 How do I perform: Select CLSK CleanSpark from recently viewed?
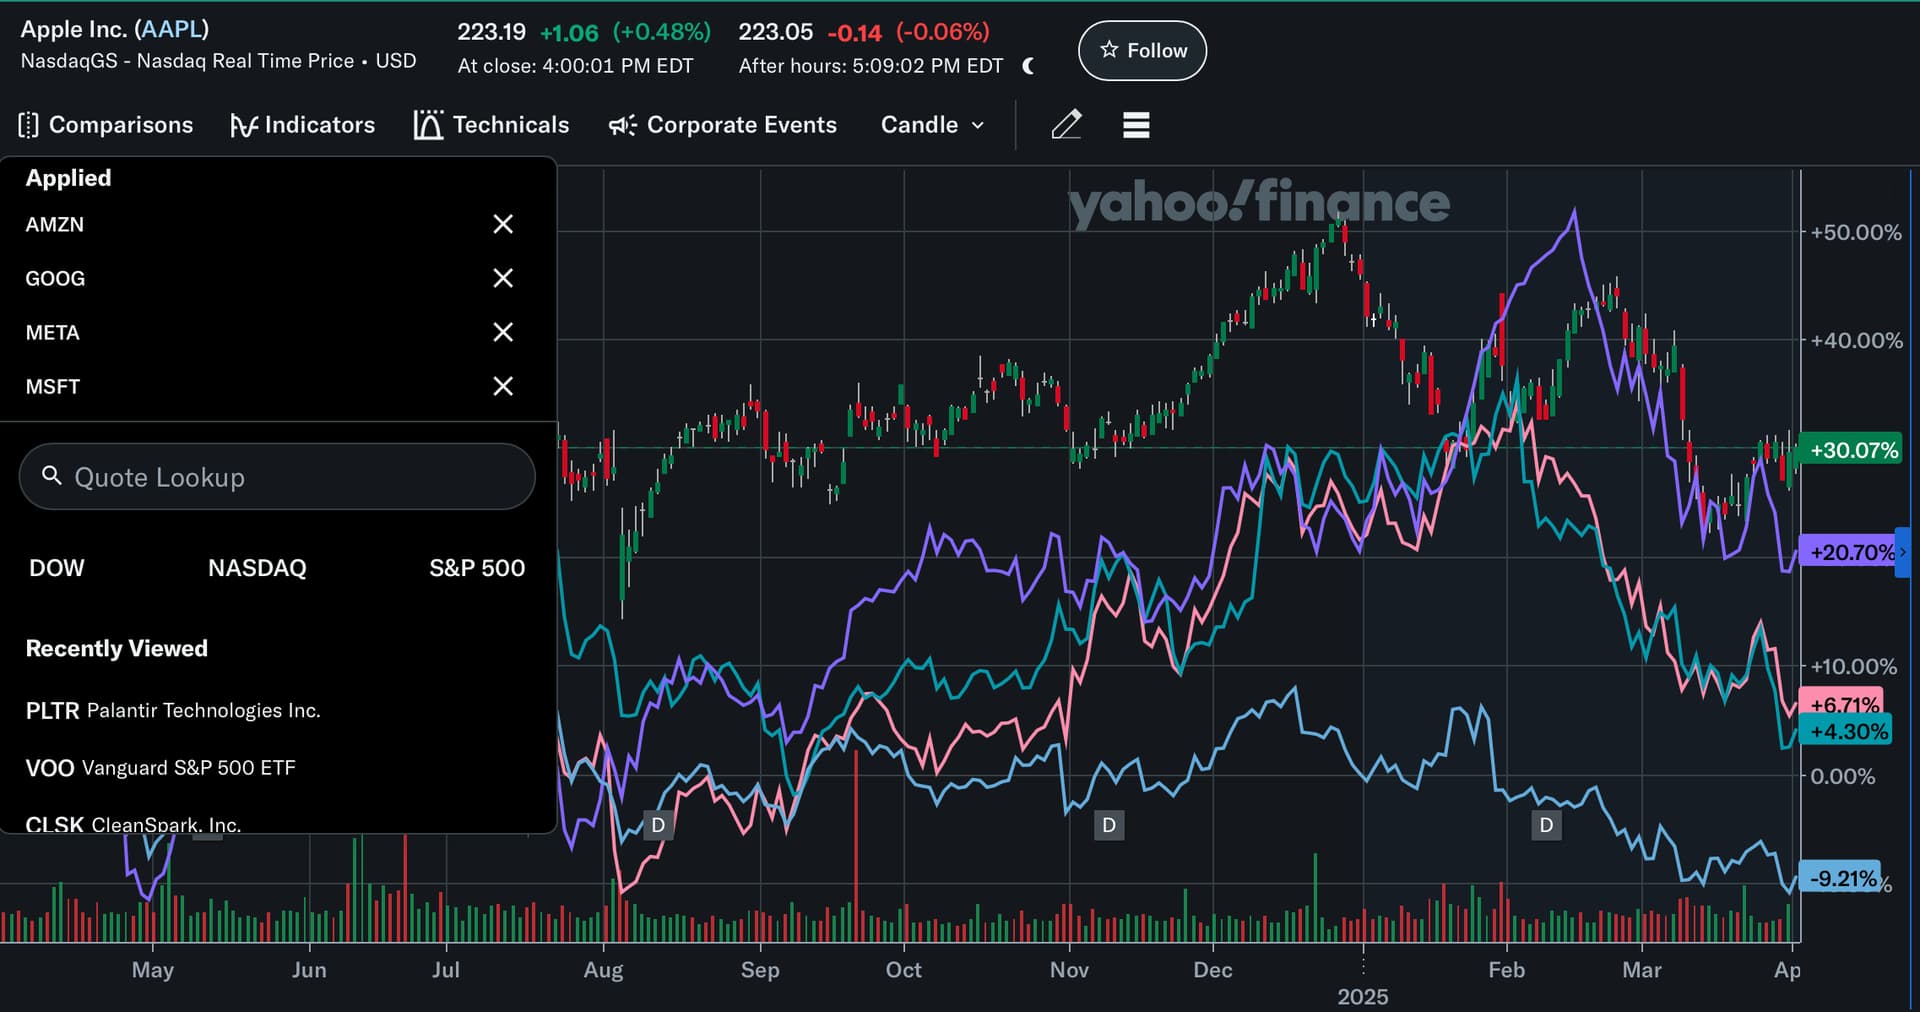[x=134, y=824]
